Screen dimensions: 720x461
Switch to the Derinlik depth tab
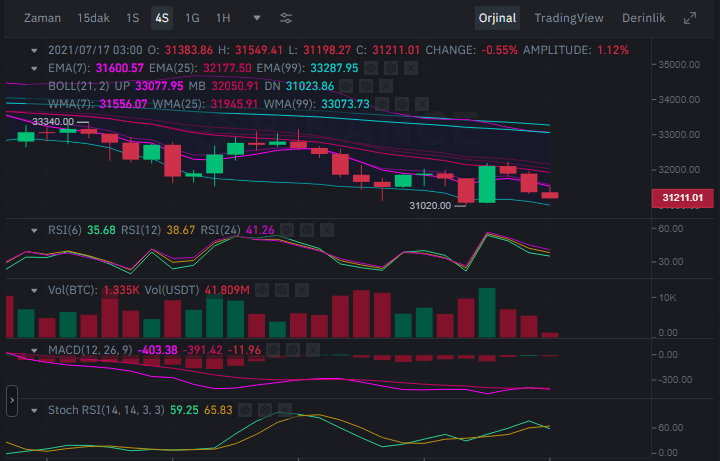643,18
